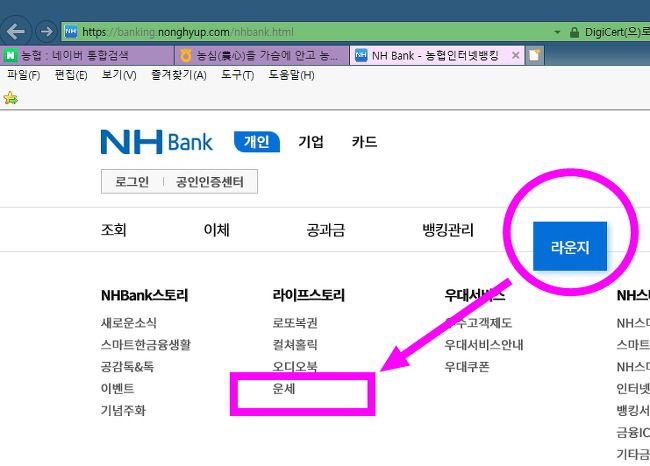The image size is (650, 466).
Task: Click the NH favicon in address bar
Action: point(71,32)
